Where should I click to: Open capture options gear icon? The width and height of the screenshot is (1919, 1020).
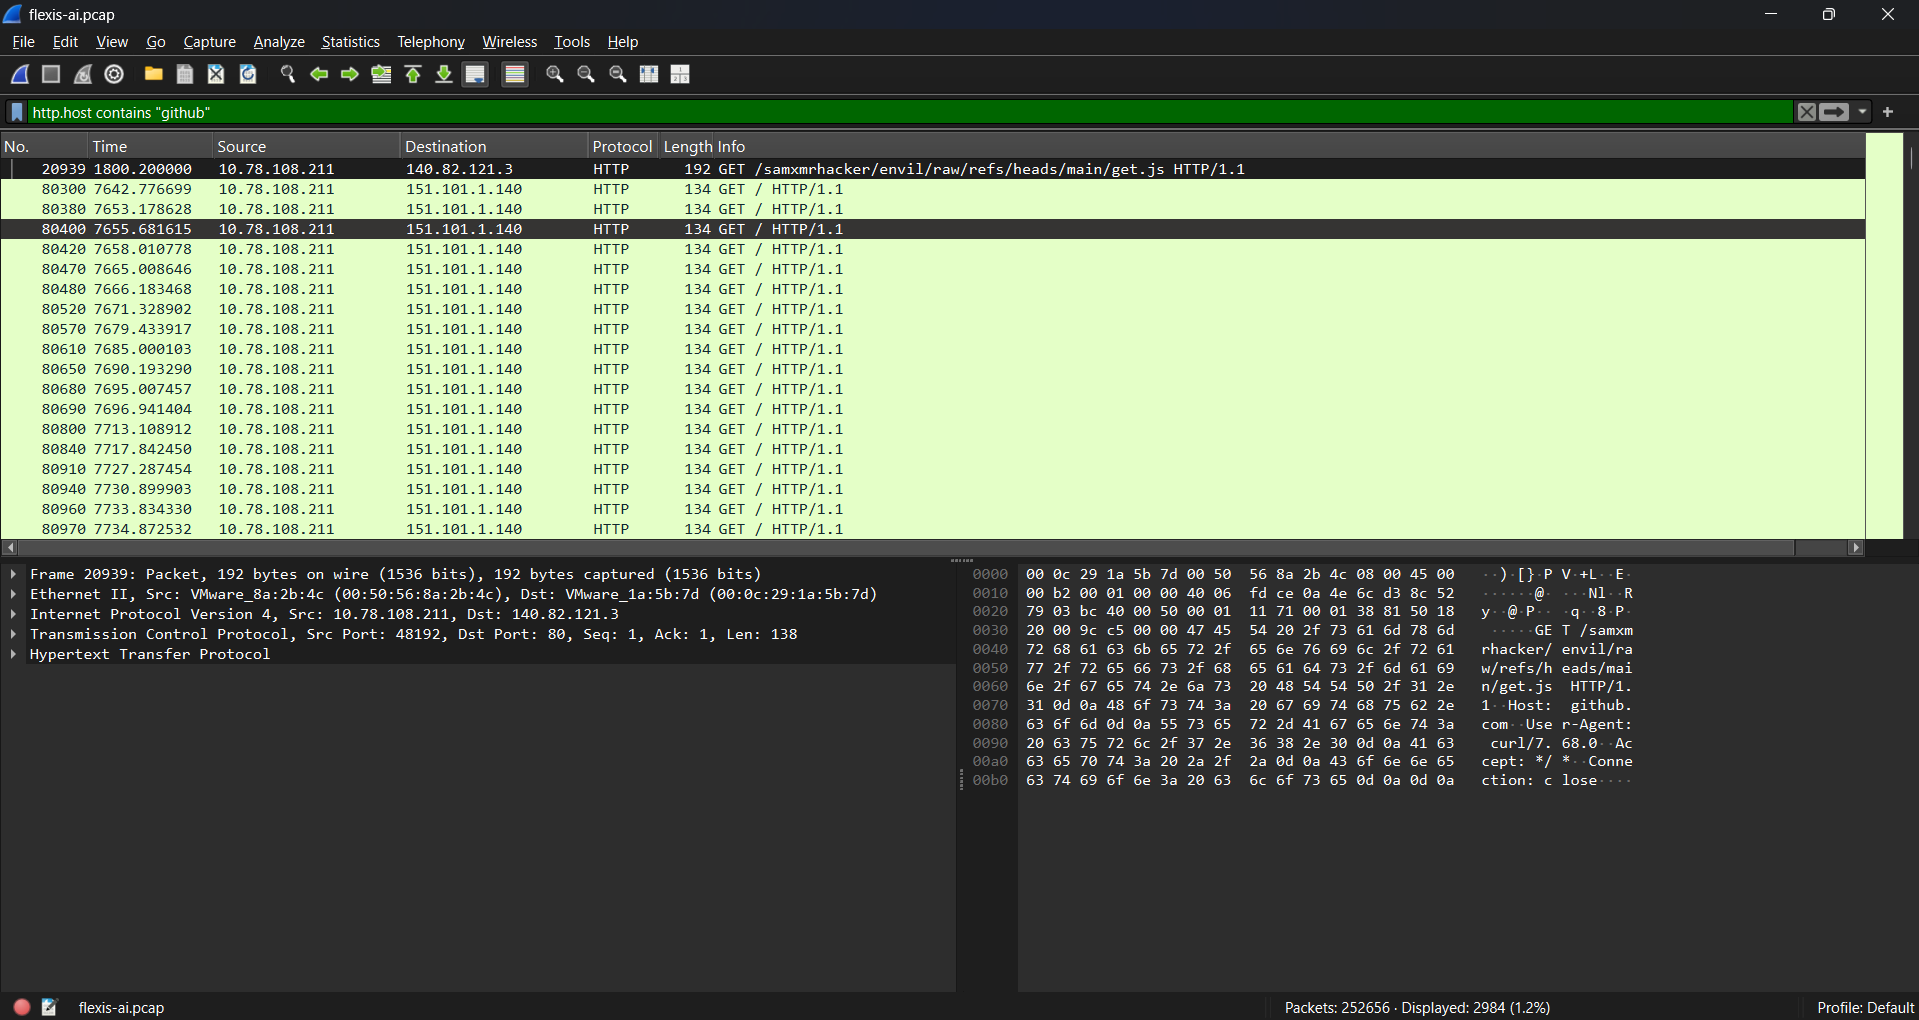pos(114,74)
